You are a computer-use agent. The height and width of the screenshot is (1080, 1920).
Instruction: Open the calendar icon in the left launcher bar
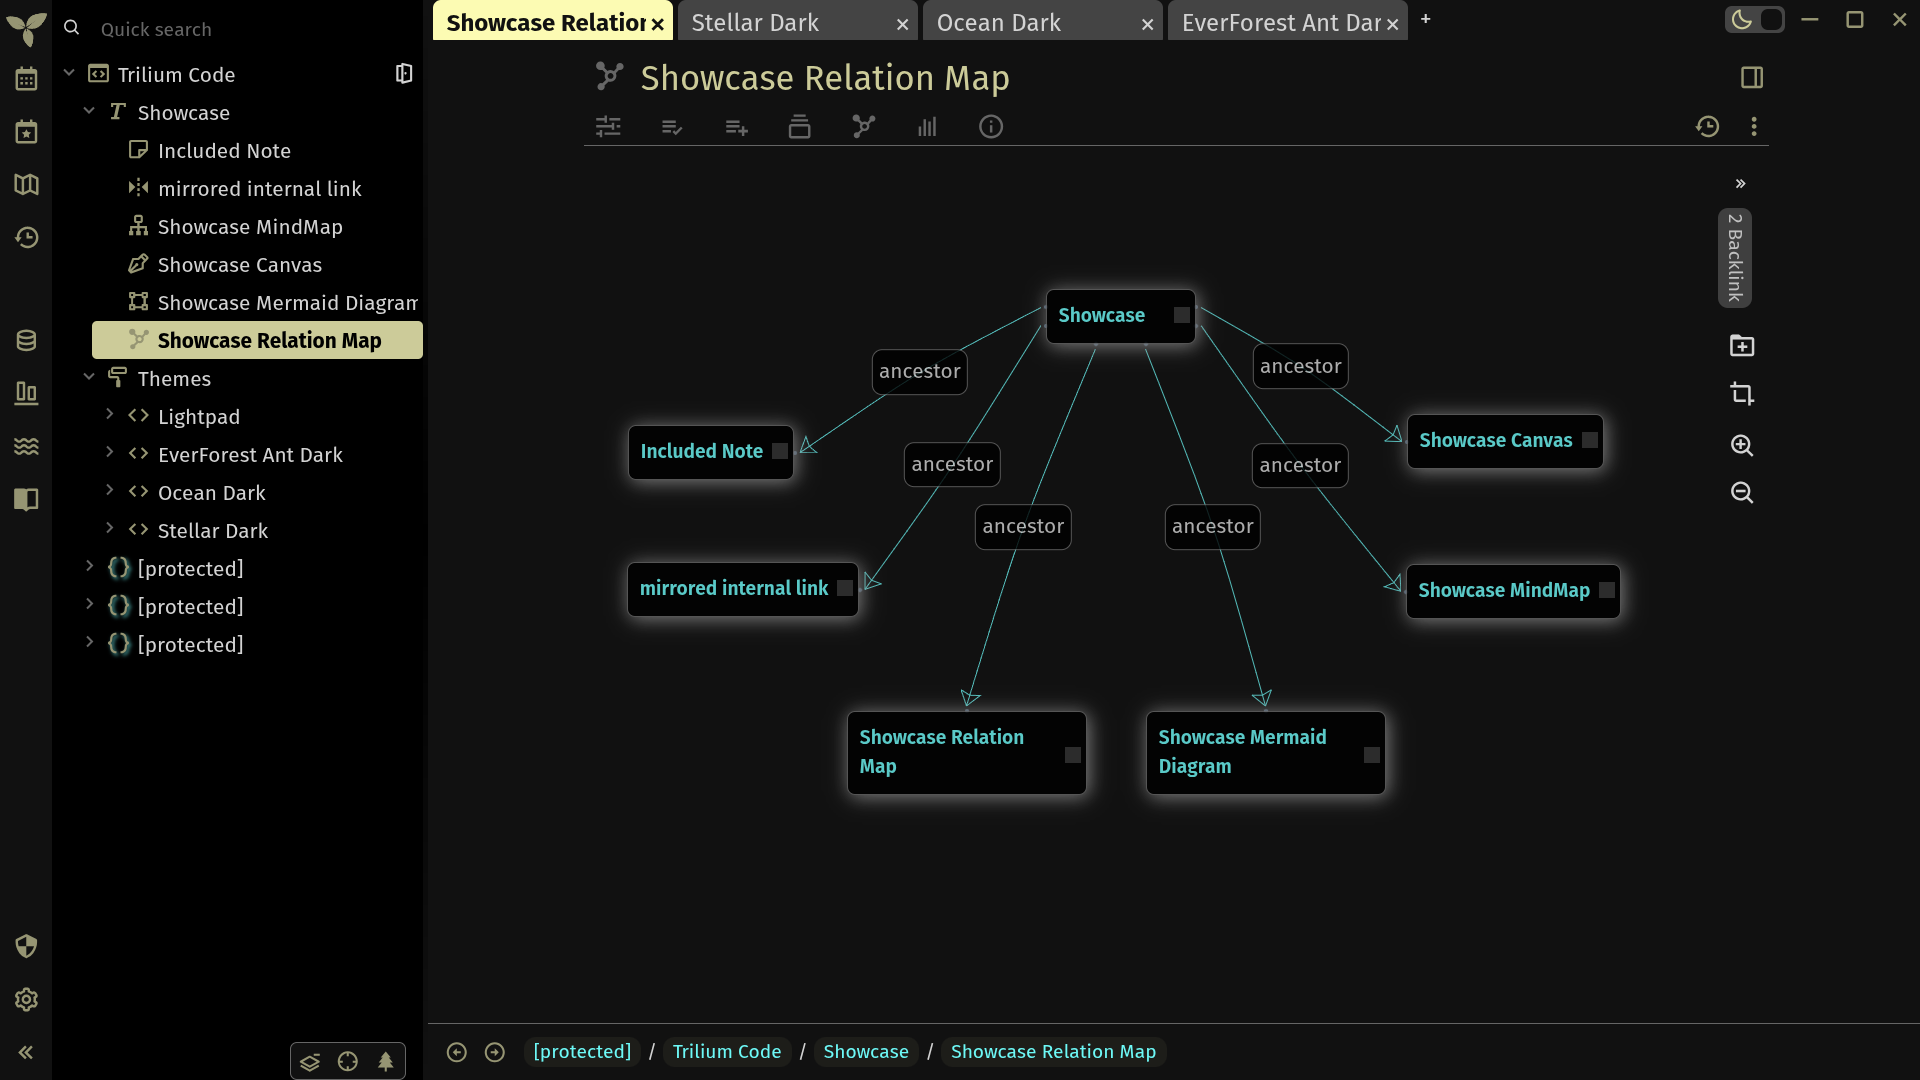click(26, 79)
